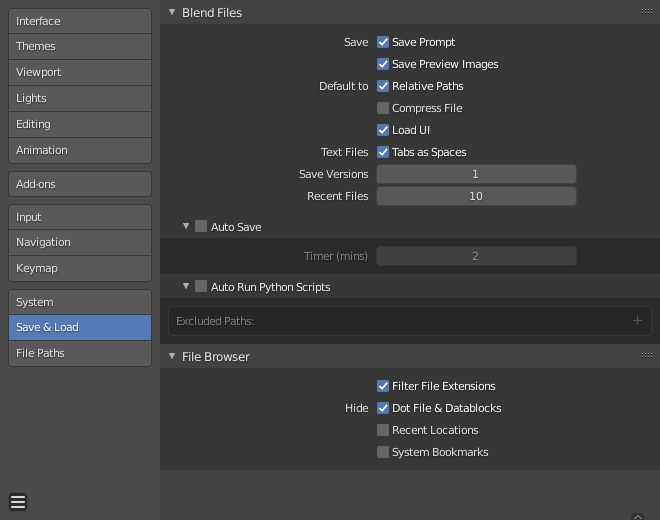Click the active Save & Load tab

coord(80,327)
